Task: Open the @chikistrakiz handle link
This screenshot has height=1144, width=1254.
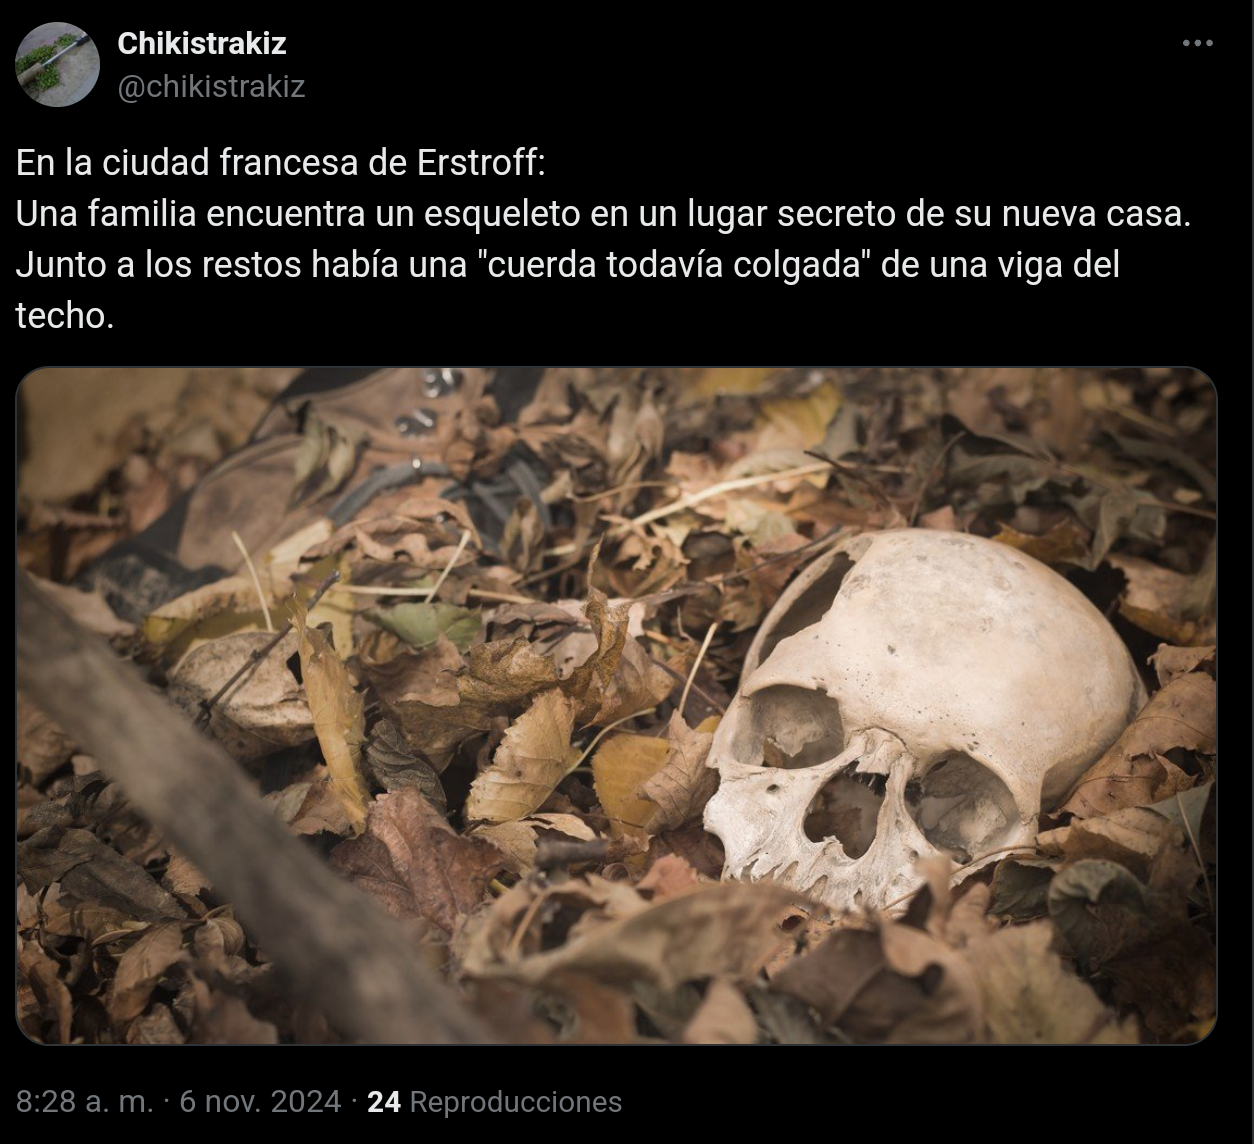Action: pos(211,87)
